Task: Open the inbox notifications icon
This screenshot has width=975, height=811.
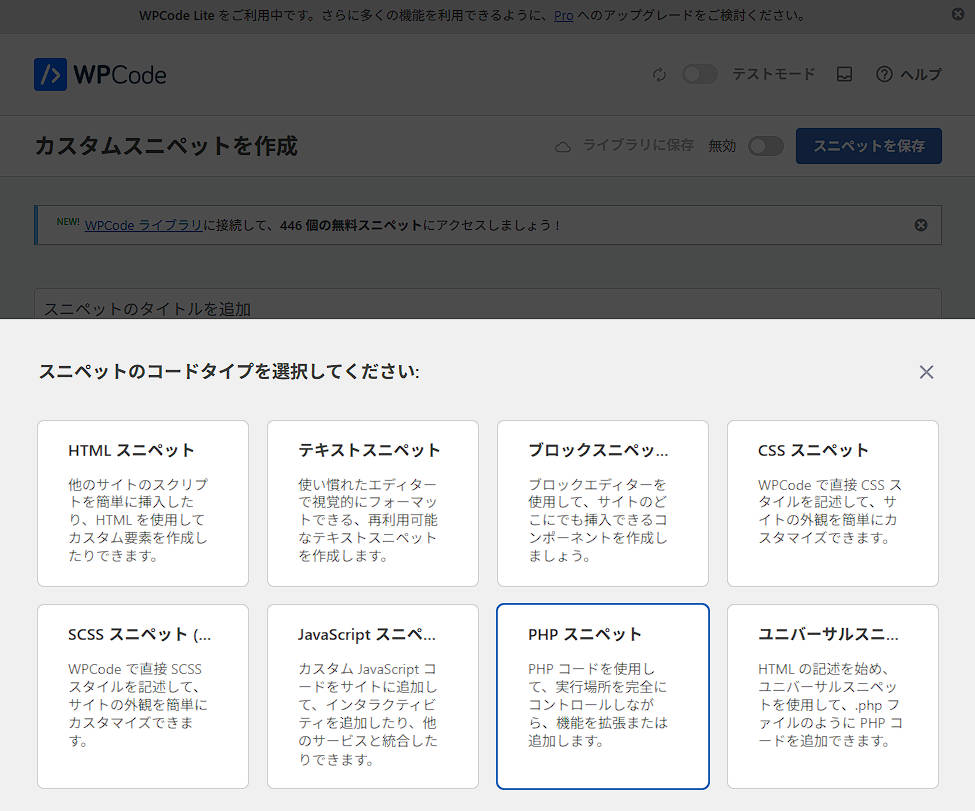Action: (x=844, y=75)
